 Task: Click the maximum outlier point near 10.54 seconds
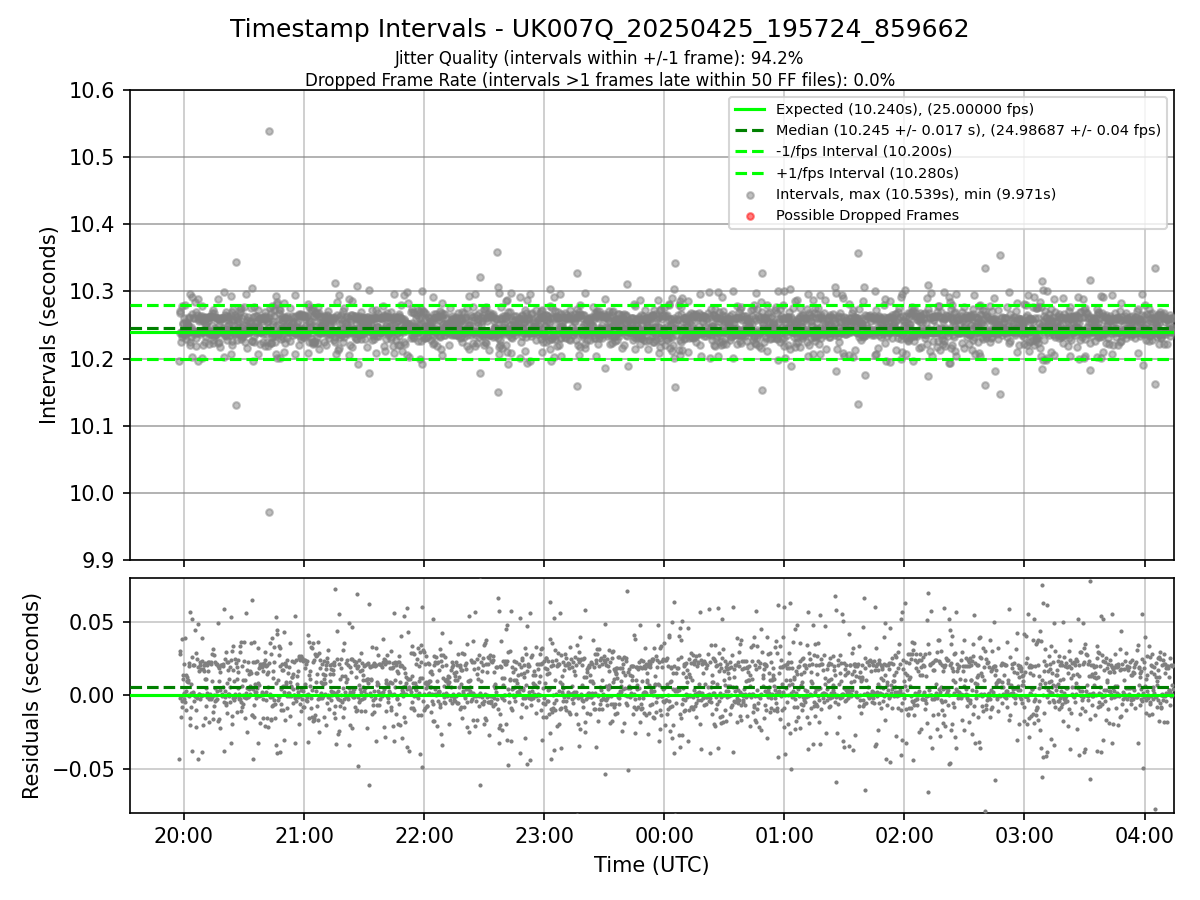coord(269,131)
